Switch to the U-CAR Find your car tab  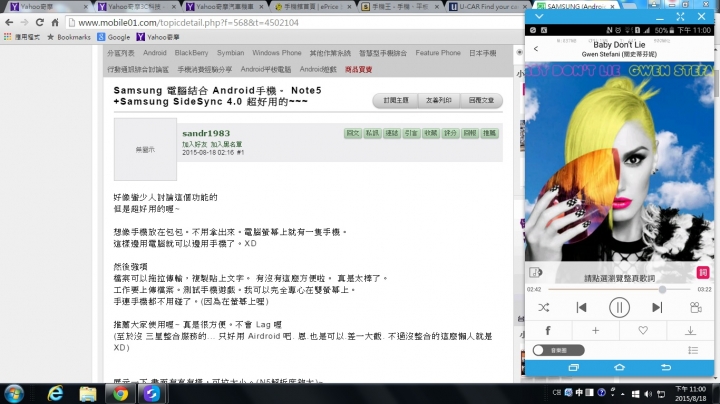[x=487, y=6]
